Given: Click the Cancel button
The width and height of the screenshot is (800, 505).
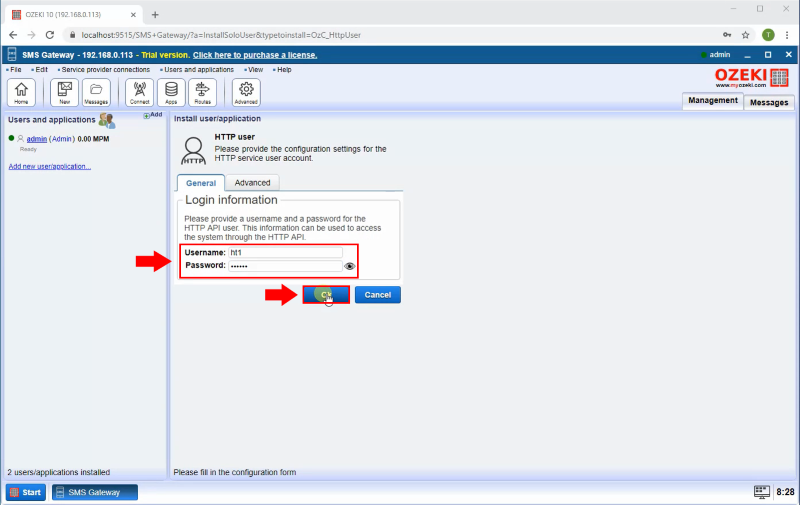Looking at the screenshot, I should point(378,295).
